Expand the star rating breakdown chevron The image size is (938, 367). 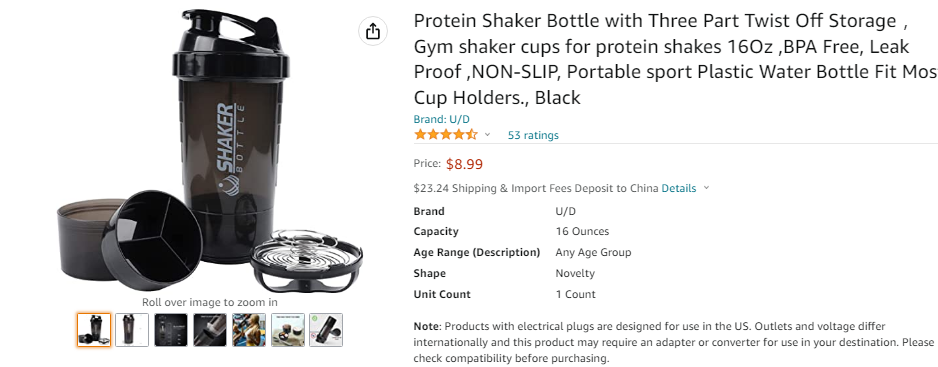487,135
